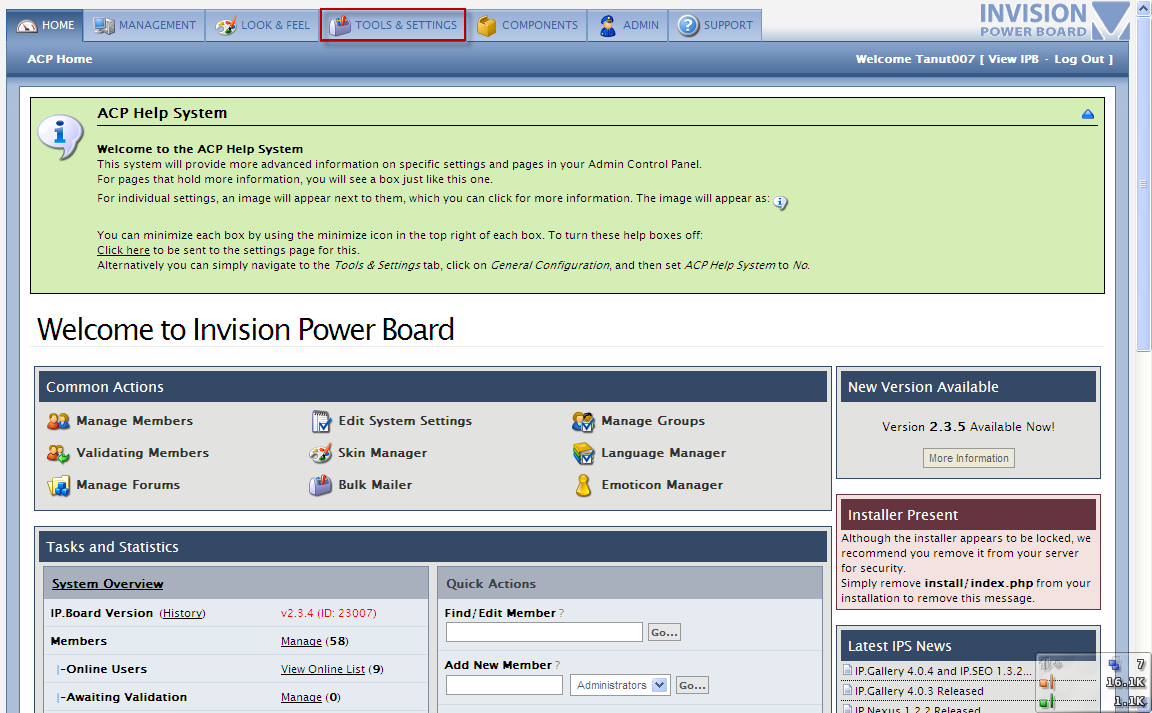Viewport: 1152px width, 713px height.
Task: Open the Tools & Settings tab
Action: [393, 25]
